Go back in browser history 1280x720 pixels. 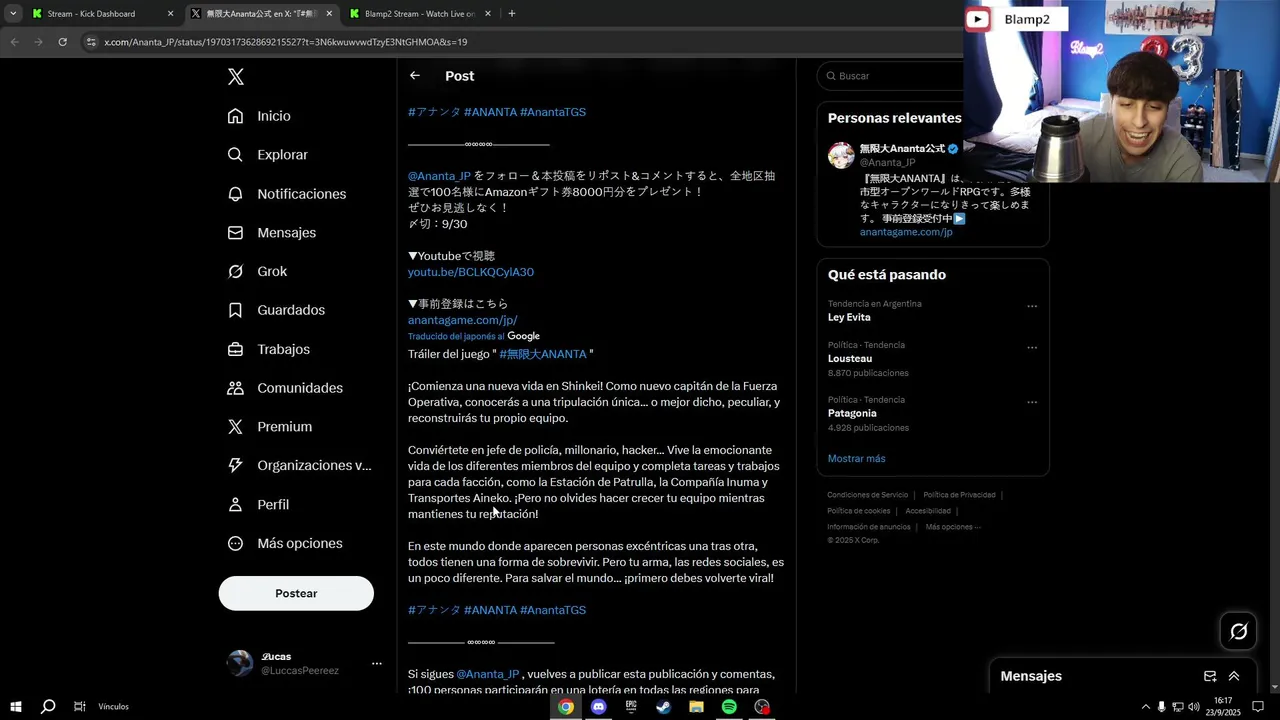pyautogui.click(x=14, y=42)
